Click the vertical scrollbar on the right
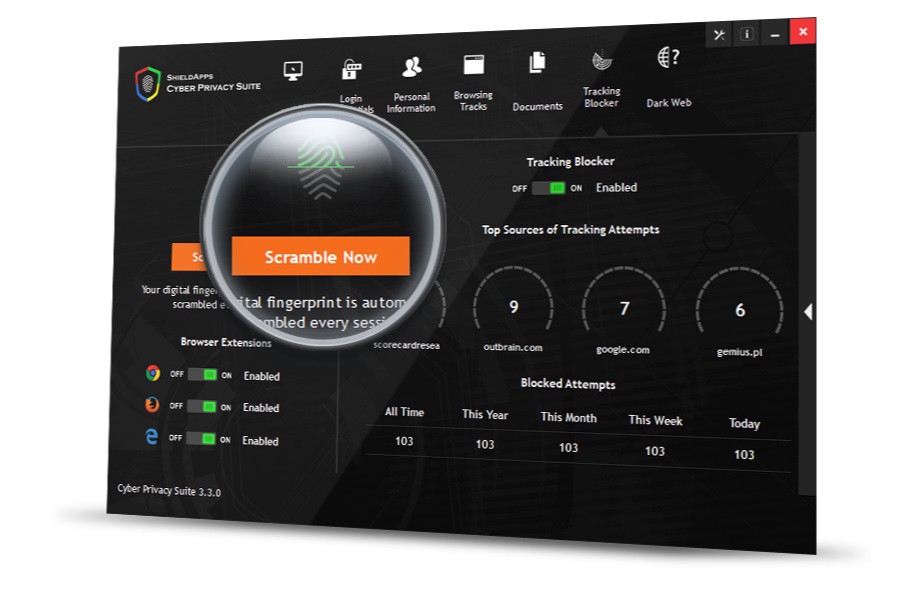The width and height of the screenshot is (900, 600). [809, 313]
